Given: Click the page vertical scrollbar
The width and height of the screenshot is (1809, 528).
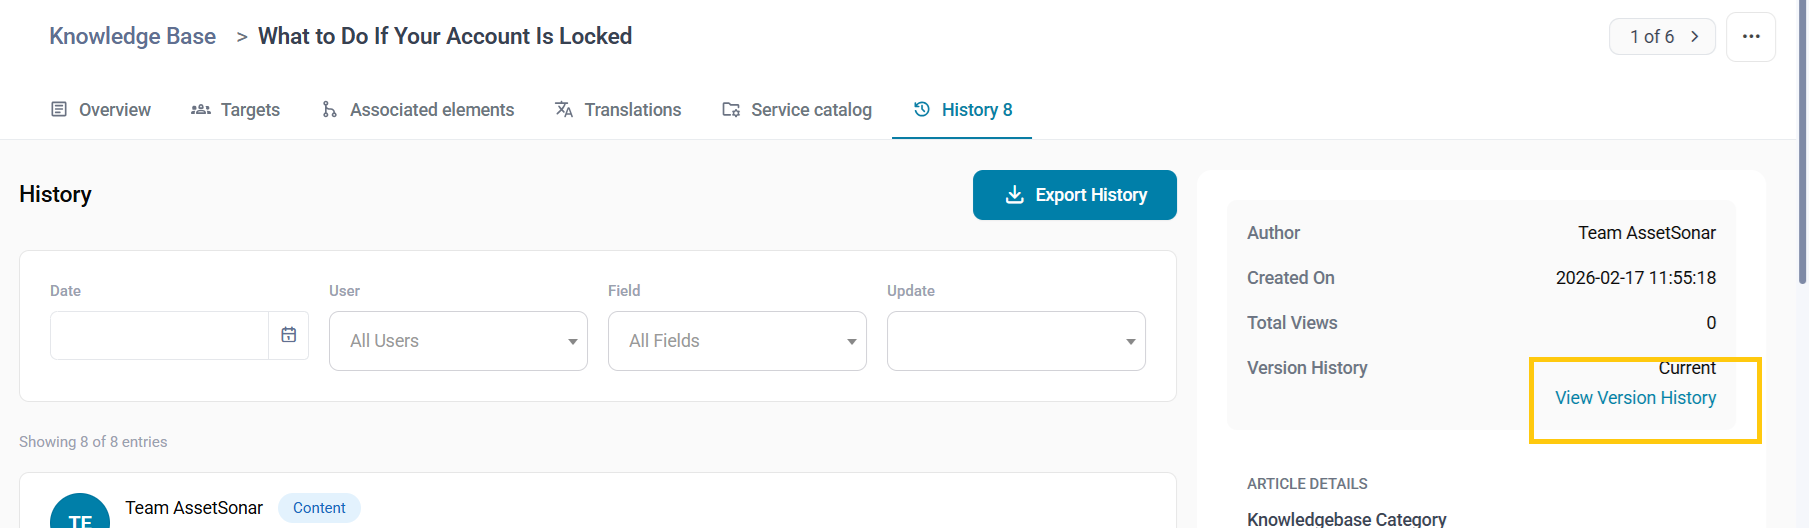Looking at the screenshot, I should tap(1802, 150).
